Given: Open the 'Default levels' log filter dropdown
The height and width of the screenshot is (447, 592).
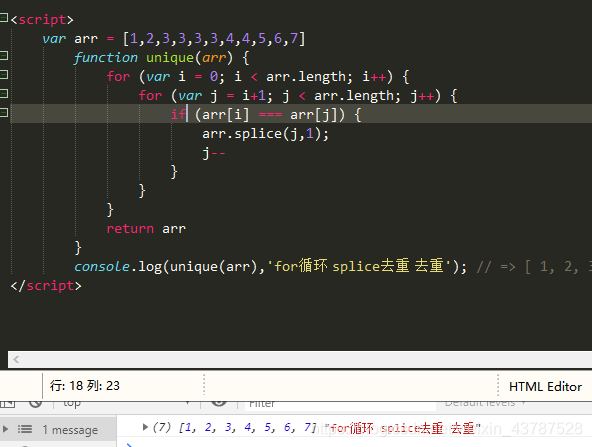Looking at the screenshot, I should (x=485, y=403).
